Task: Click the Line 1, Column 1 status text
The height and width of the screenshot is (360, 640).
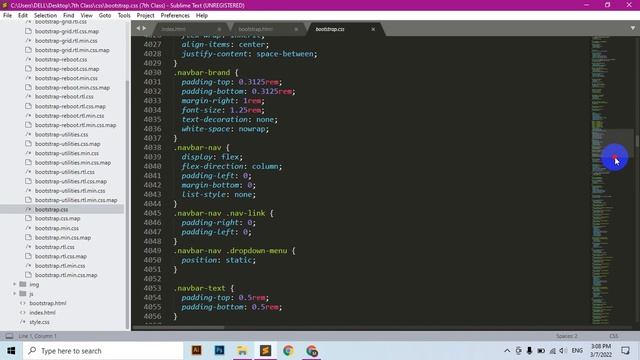Action: tap(38, 336)
